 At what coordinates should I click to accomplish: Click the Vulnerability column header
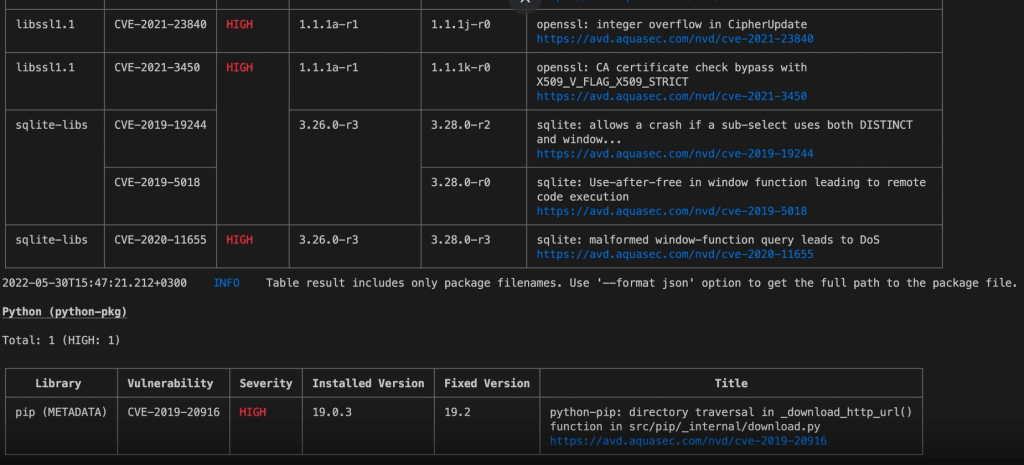(170, 384)
